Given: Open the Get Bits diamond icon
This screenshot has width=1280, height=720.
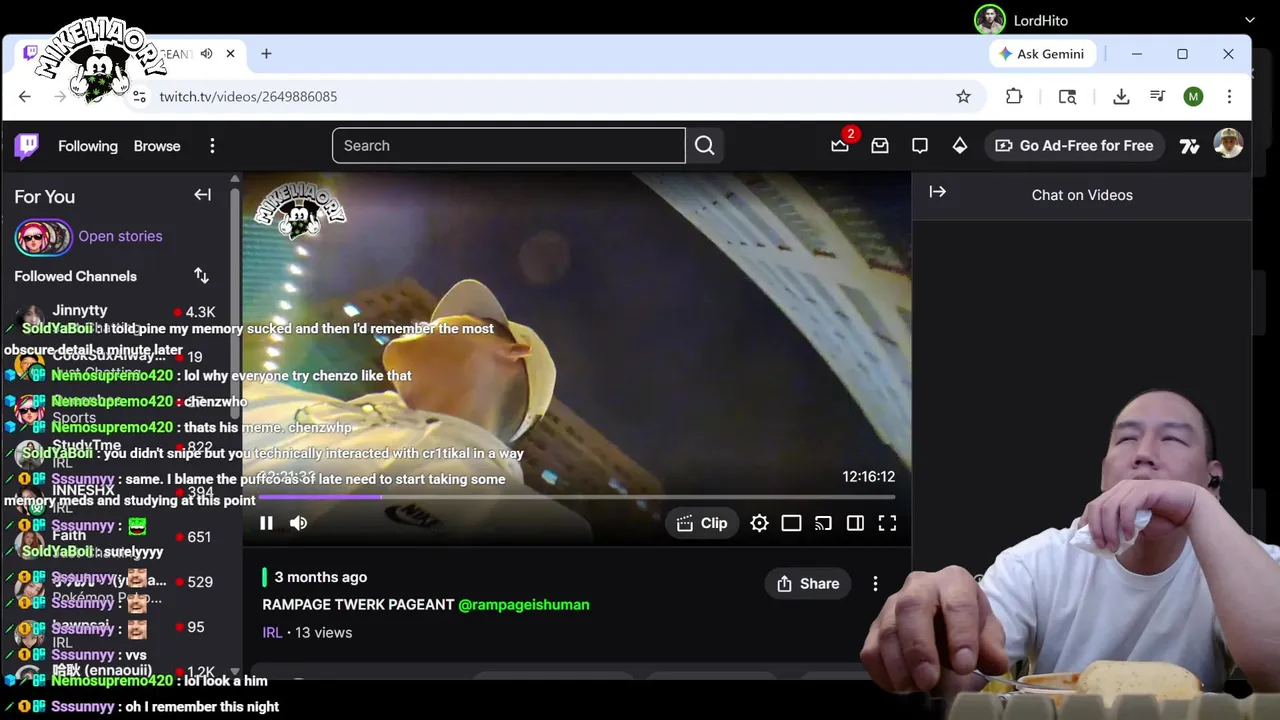Looking at the screenshot, I should pos(960,146).
